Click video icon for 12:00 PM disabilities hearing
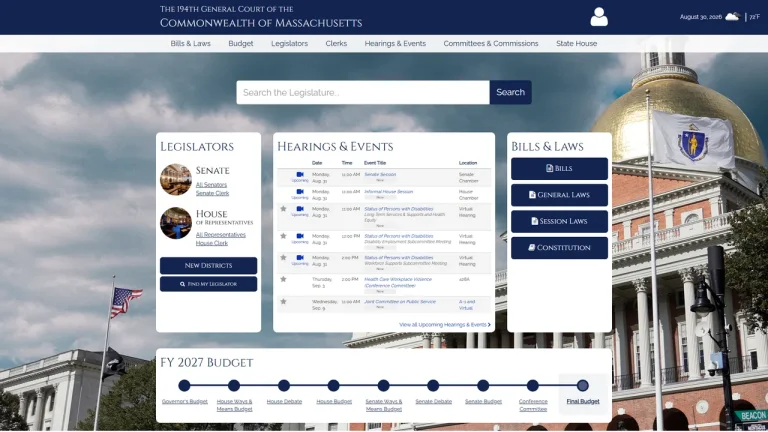Image resolution: width=768 pixels, height=432 pixels. 300,236
